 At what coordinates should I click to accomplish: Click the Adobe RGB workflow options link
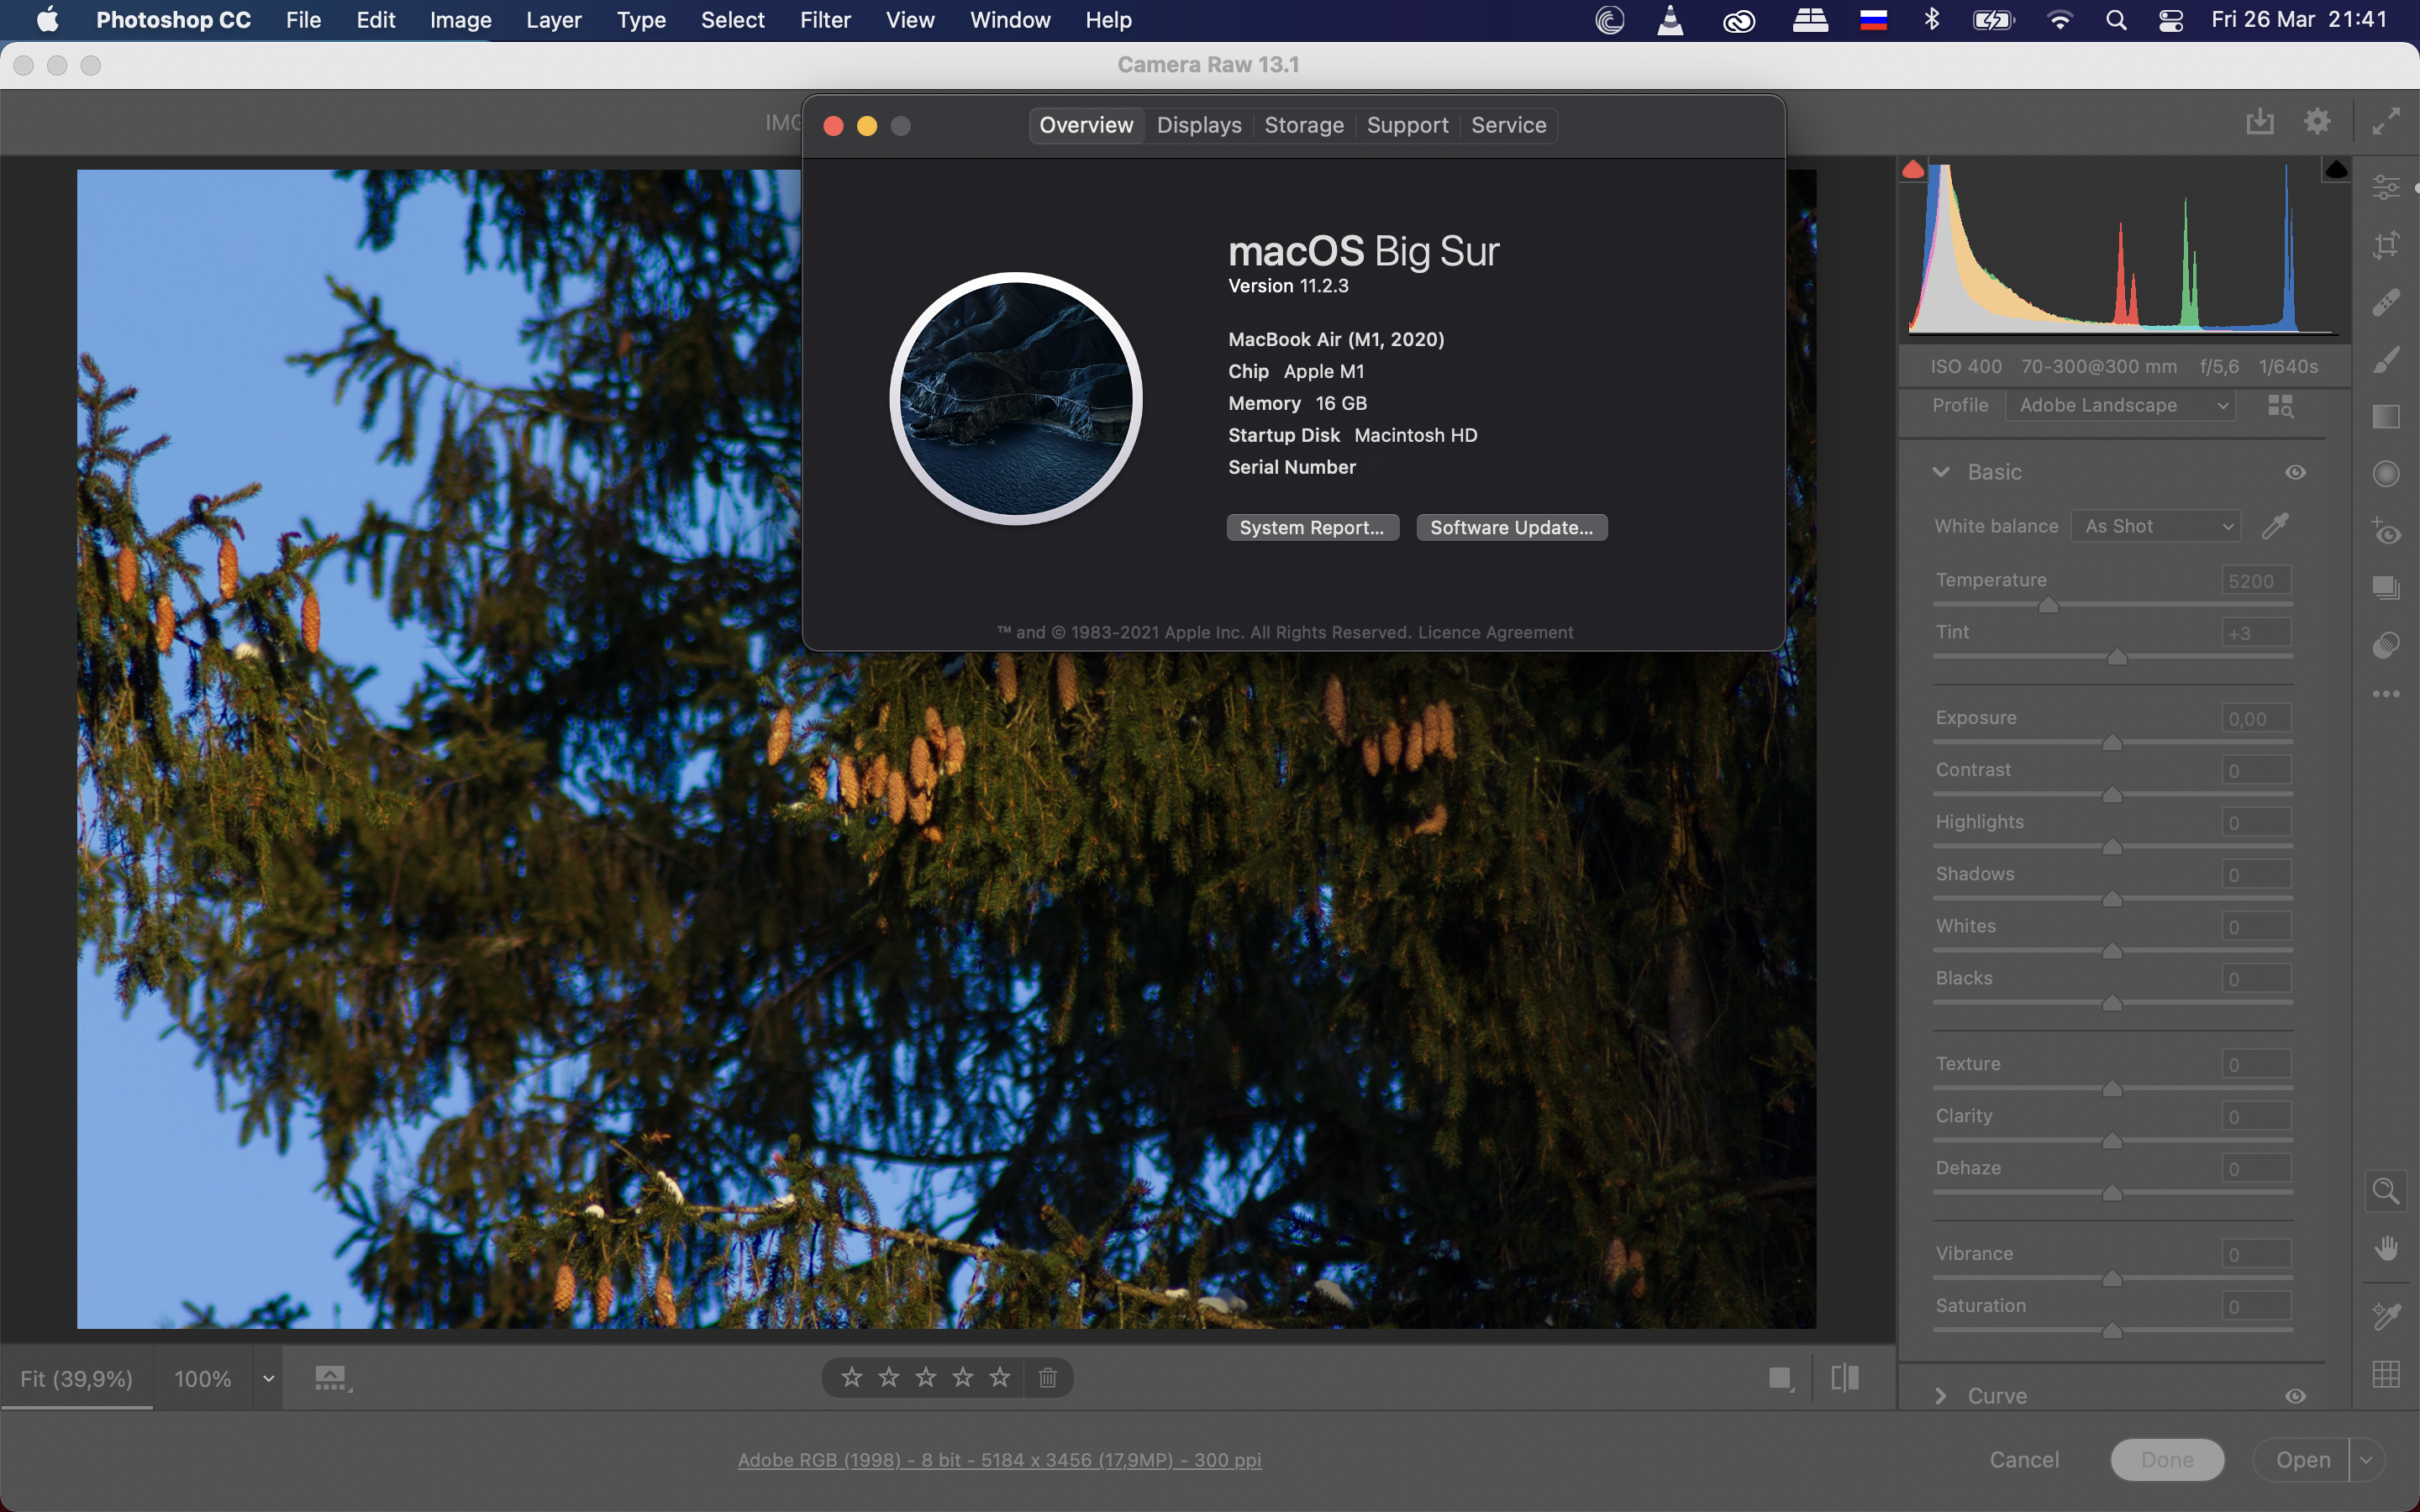tap(999, 1460)
